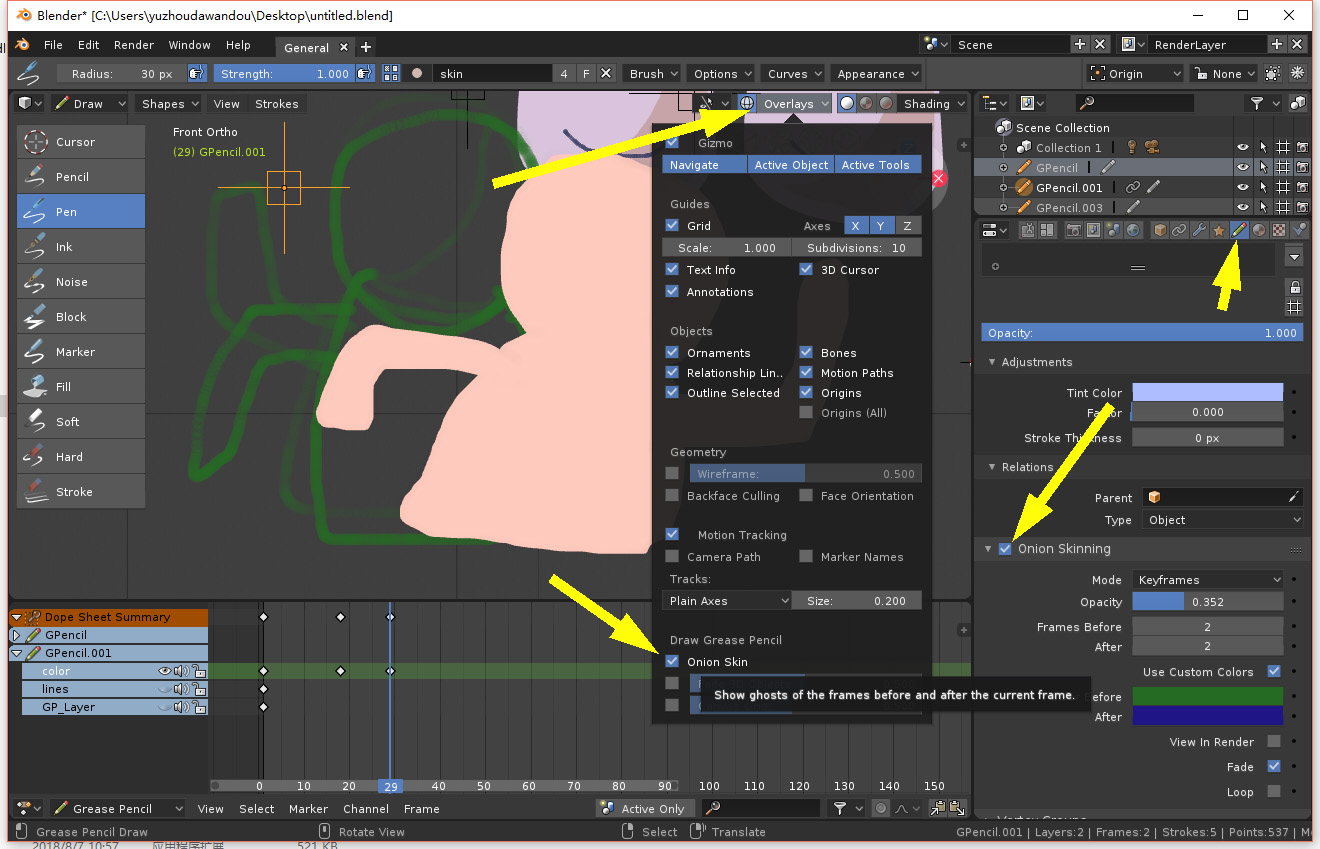Select the Pencil brush

pos(81,177)
